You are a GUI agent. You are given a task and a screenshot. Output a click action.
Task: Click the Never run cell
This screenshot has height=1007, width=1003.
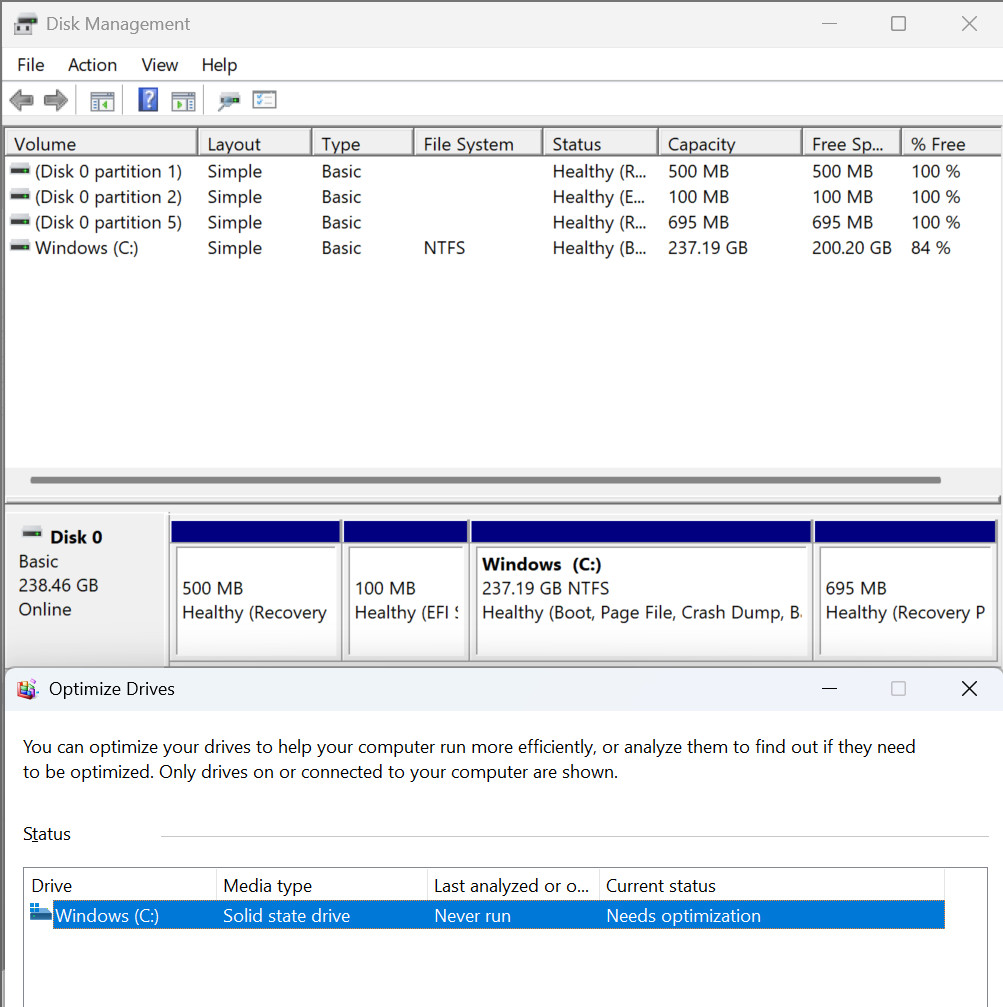(473, 916)
